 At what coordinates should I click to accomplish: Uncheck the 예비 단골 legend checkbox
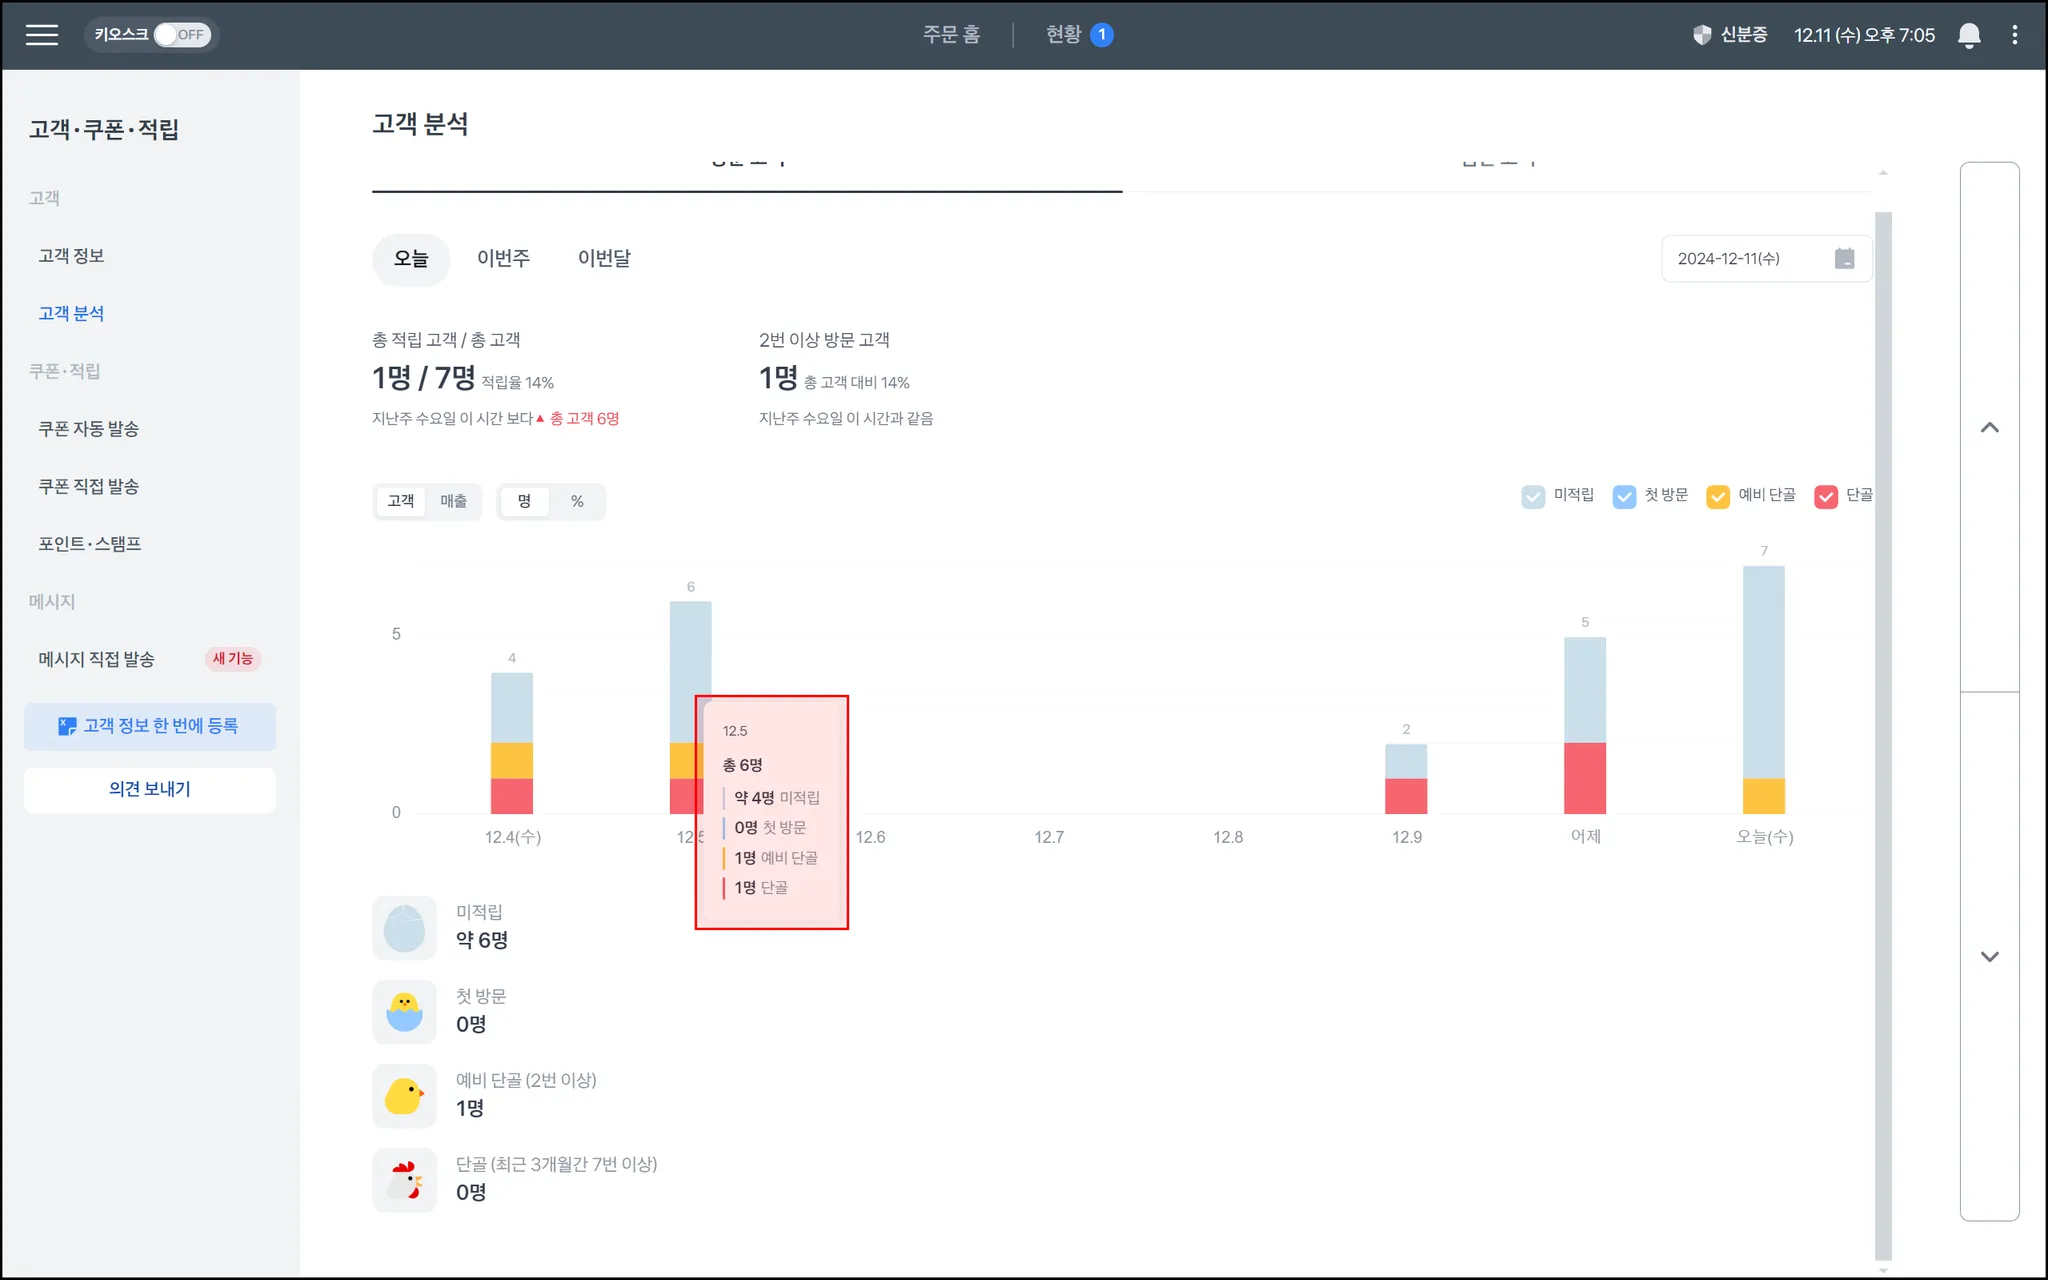(x=1717, y=496)
